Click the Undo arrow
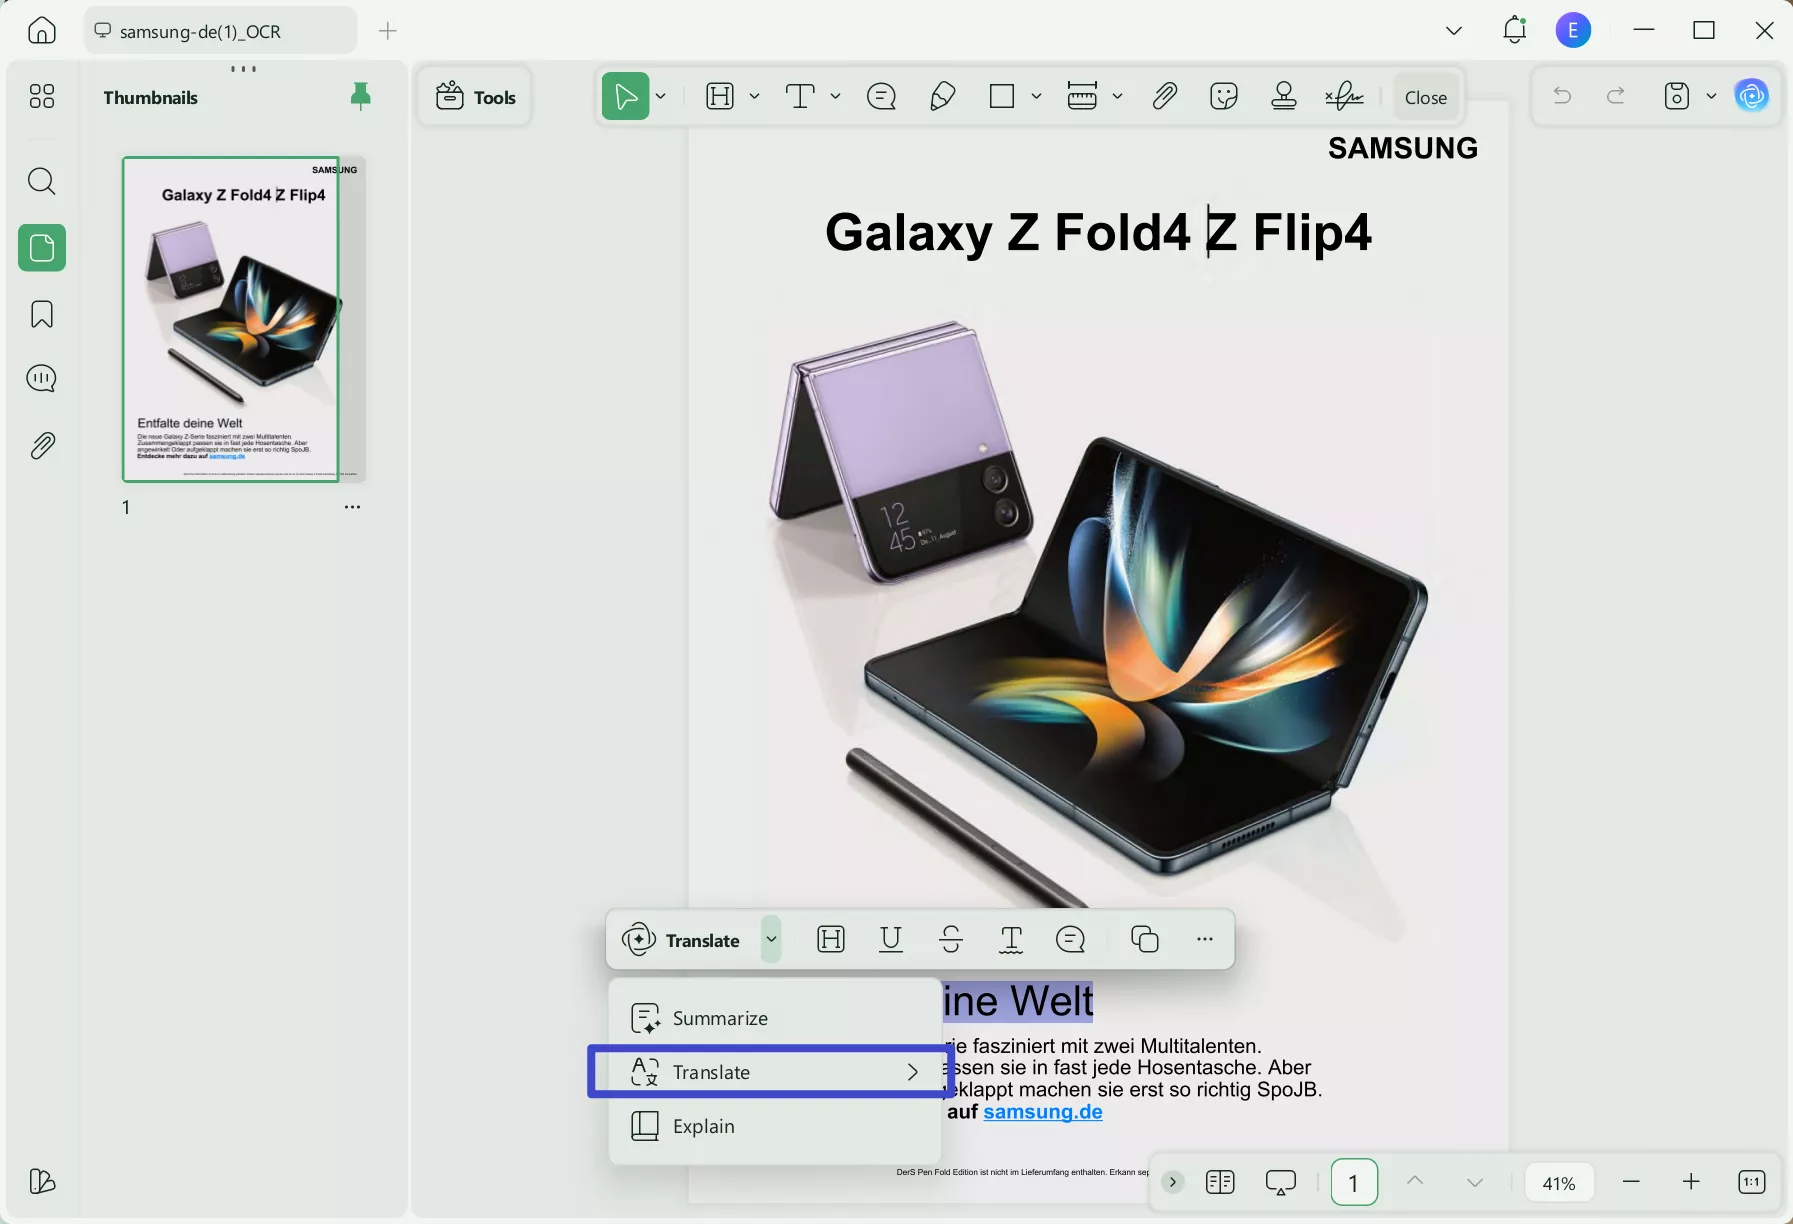The height and width of the screenshot is (1224, 1793). coord(1562,96)
